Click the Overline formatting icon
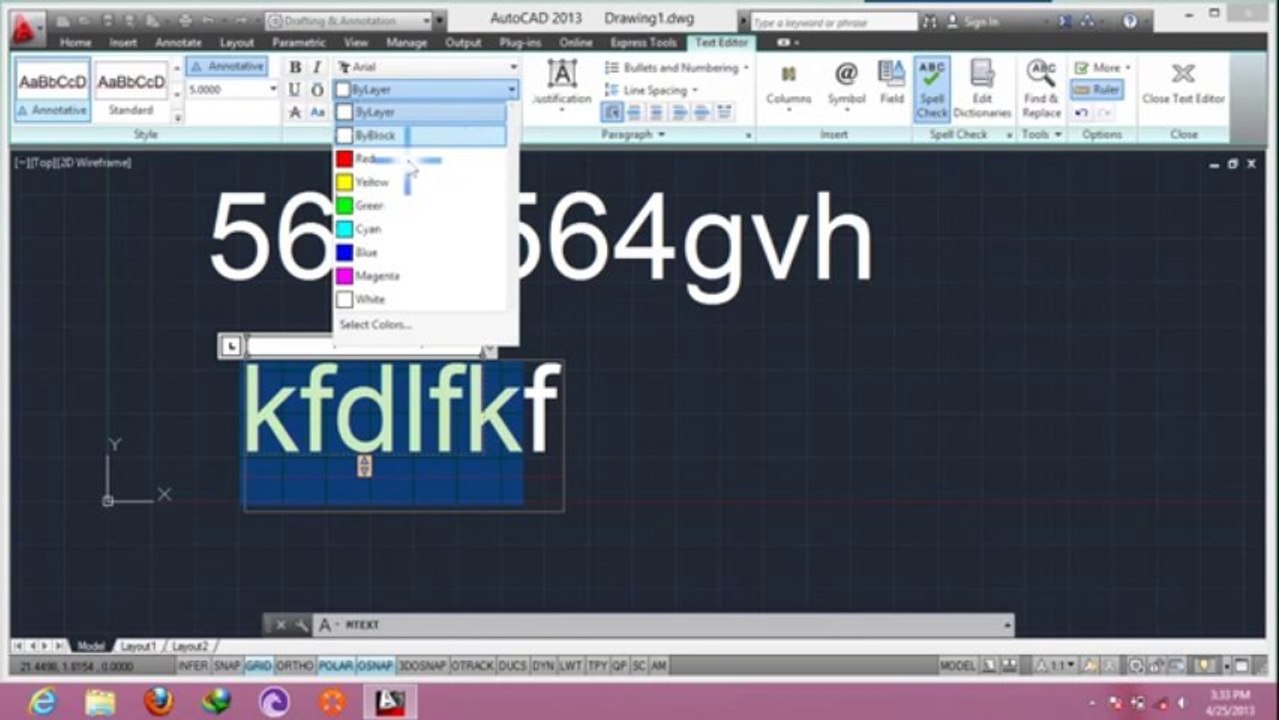This screenshot has width=1279, height=720. [x=317, y=90]
